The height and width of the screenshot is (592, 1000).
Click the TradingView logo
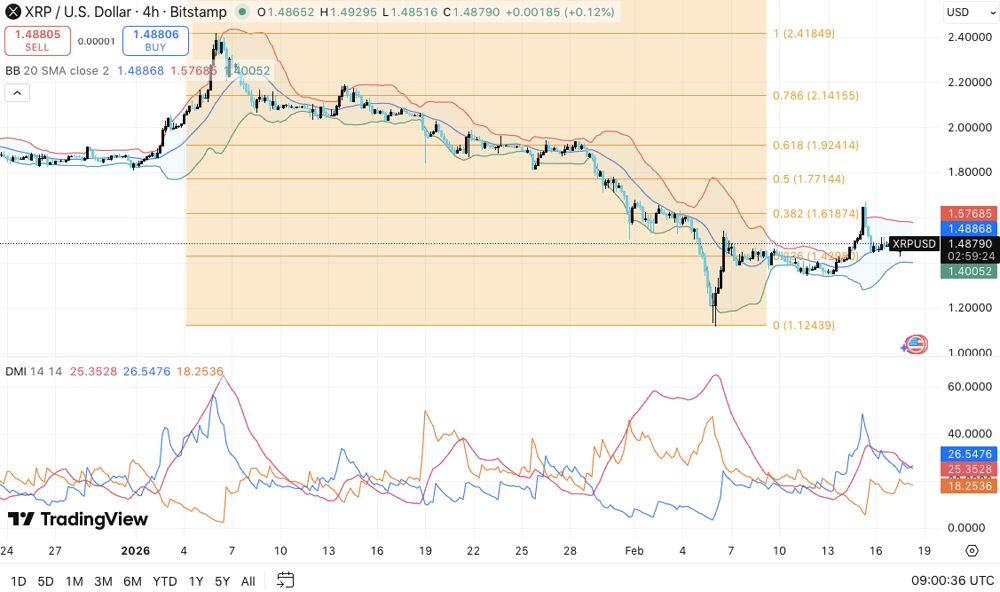(x=78, y=519)
